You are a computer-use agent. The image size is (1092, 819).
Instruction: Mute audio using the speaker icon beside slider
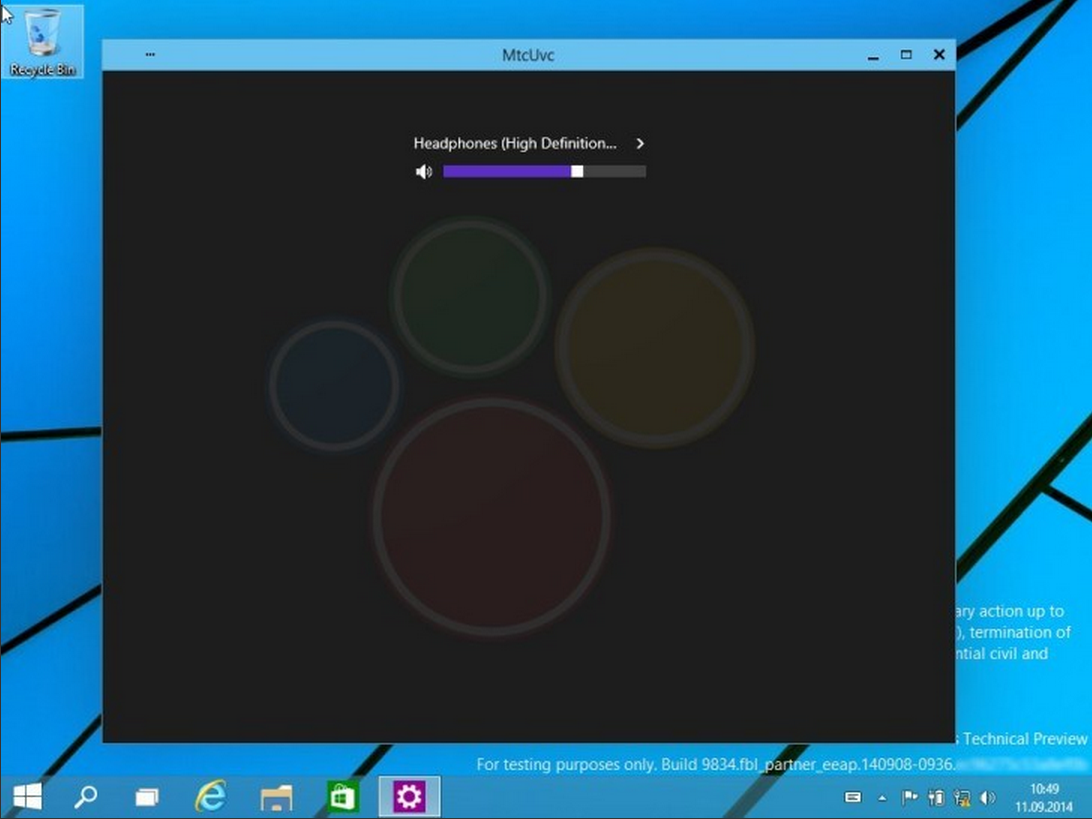(x=424, y=172)
